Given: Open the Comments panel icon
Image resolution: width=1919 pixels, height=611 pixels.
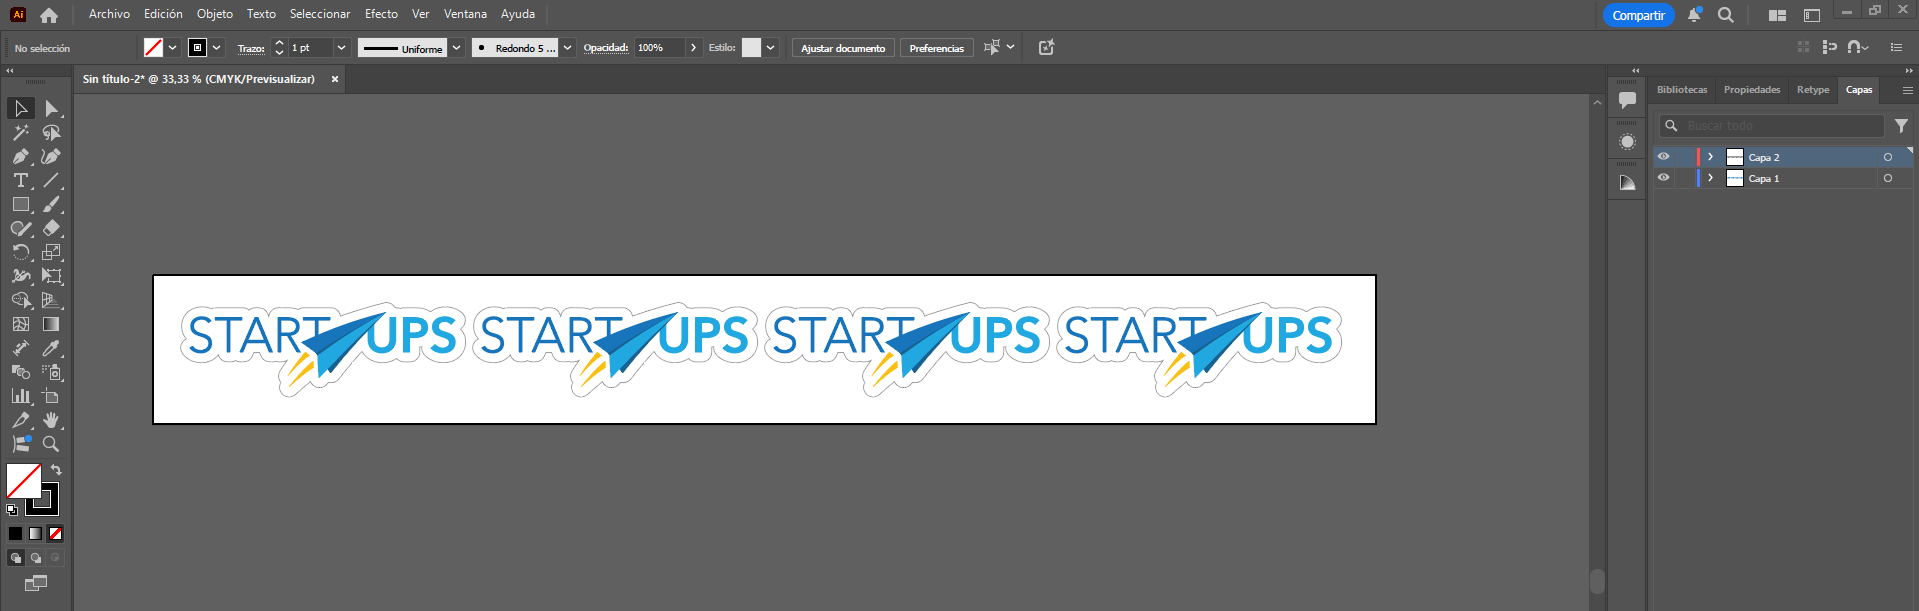Looking at the screenshot, I should pyautogui.click(x=1627, y=100).
